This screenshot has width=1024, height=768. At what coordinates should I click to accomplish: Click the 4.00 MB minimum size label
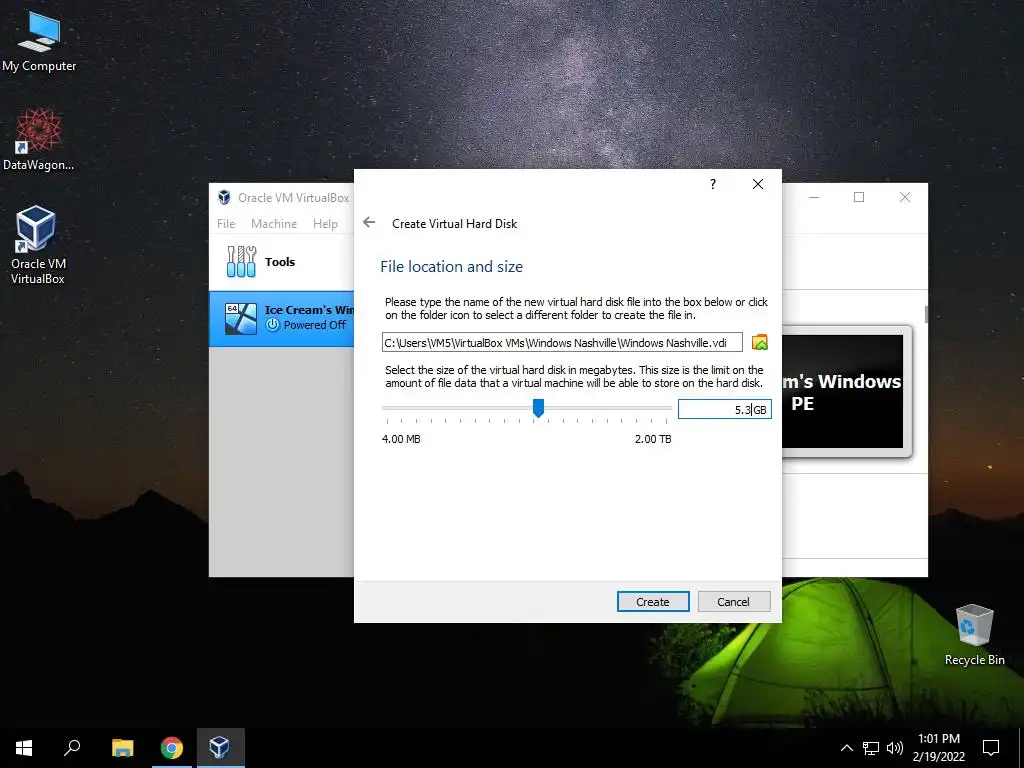point(401,439)
